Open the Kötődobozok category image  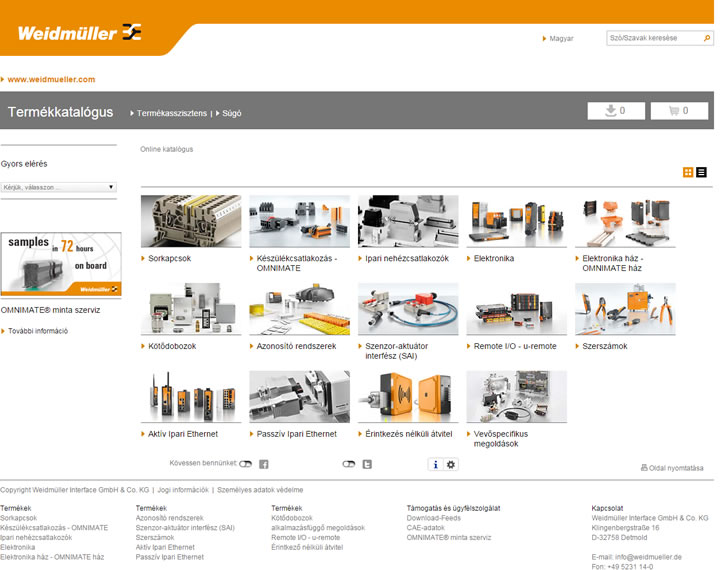(191, 309)
